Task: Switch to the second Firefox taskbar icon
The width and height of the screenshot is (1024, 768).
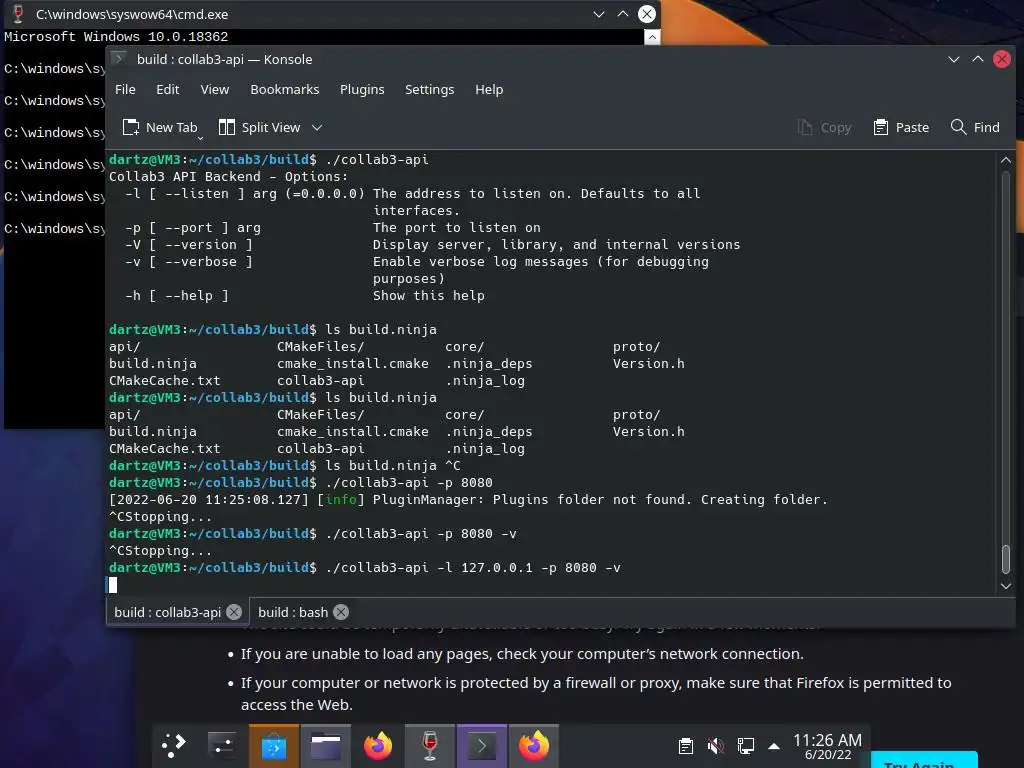Action: (534, 745)
